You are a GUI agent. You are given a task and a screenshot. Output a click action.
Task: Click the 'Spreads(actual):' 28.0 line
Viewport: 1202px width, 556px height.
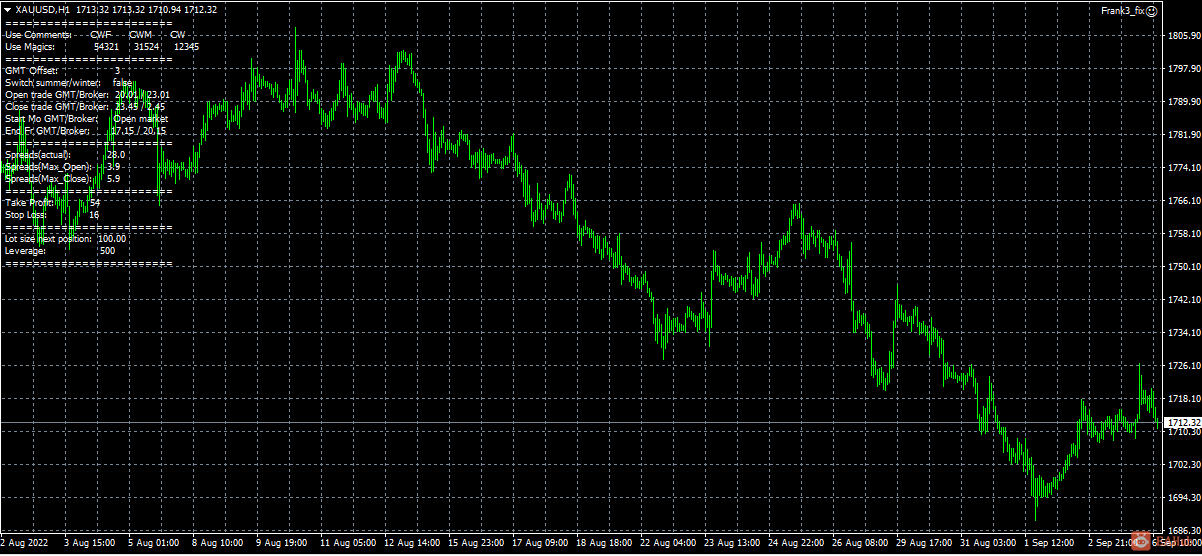[x=65, y=155]
